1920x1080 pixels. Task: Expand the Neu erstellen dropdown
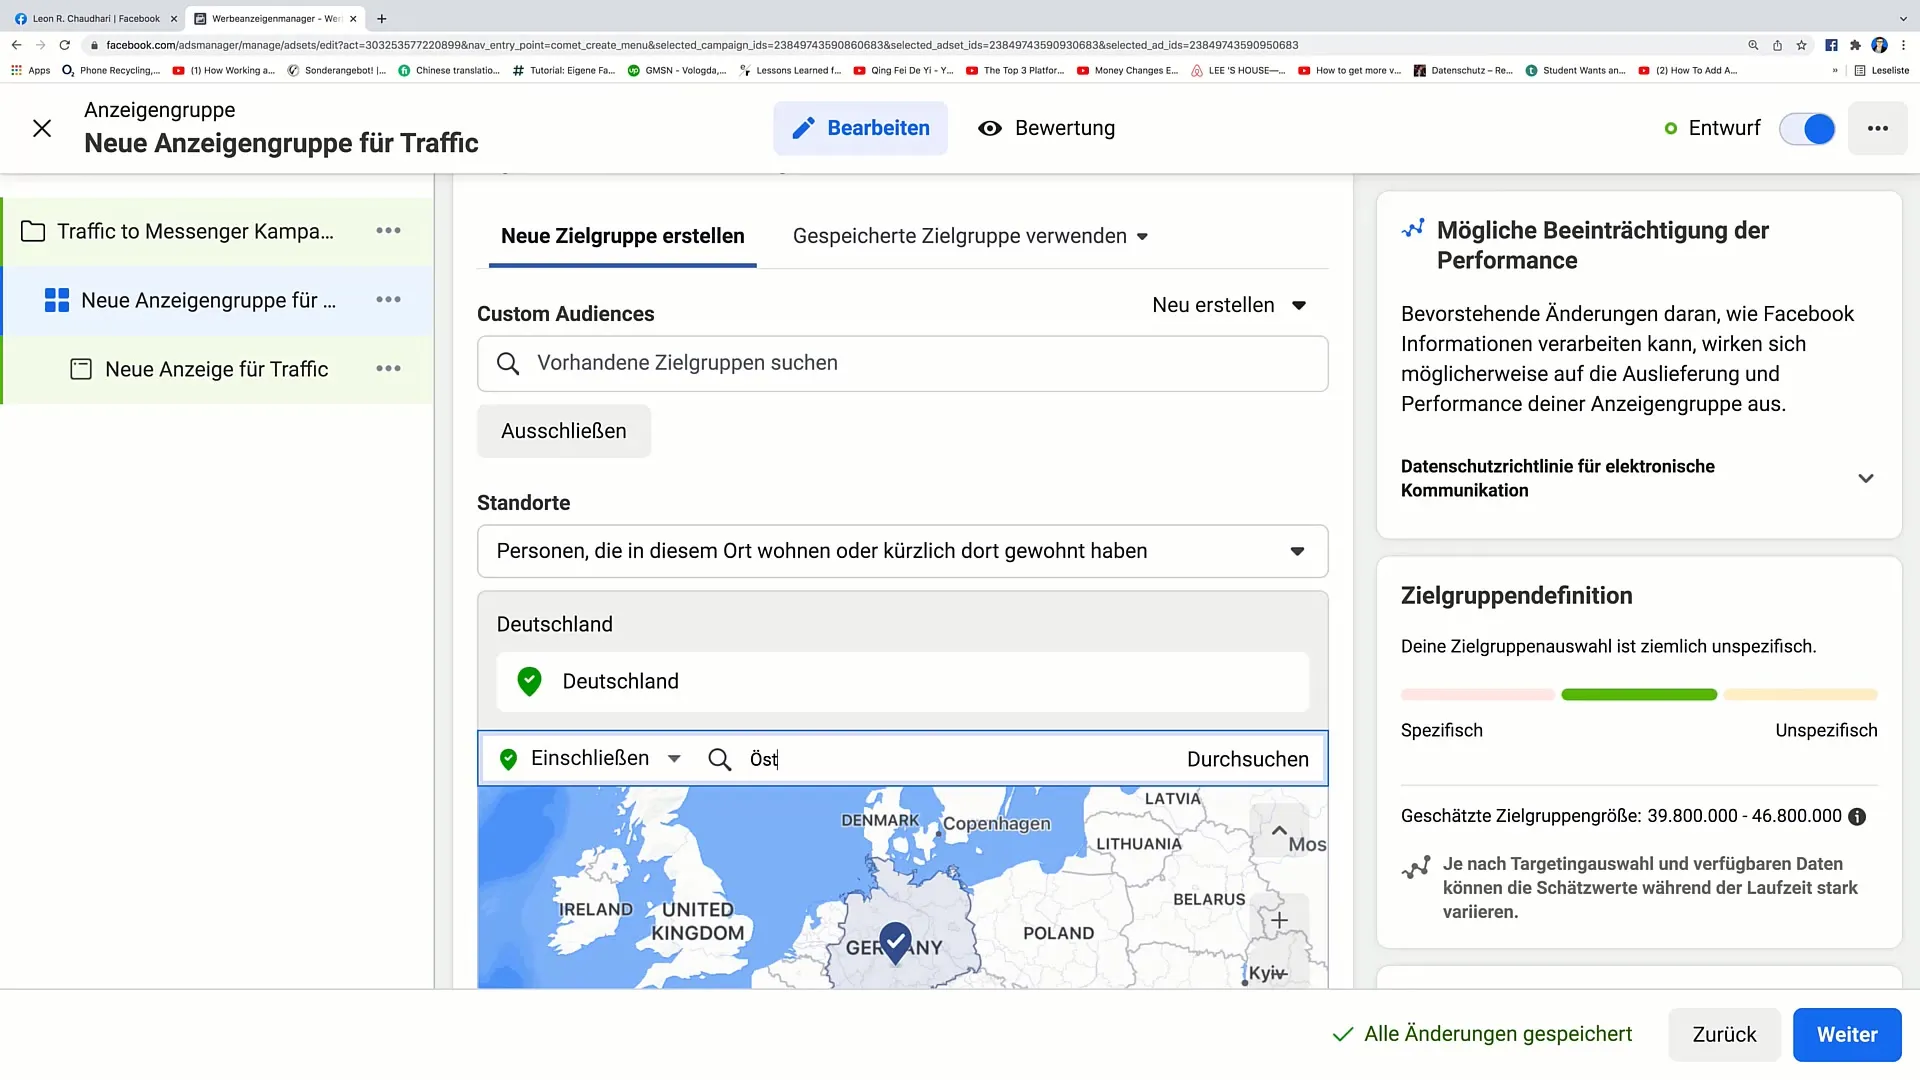coord(1229,305)
